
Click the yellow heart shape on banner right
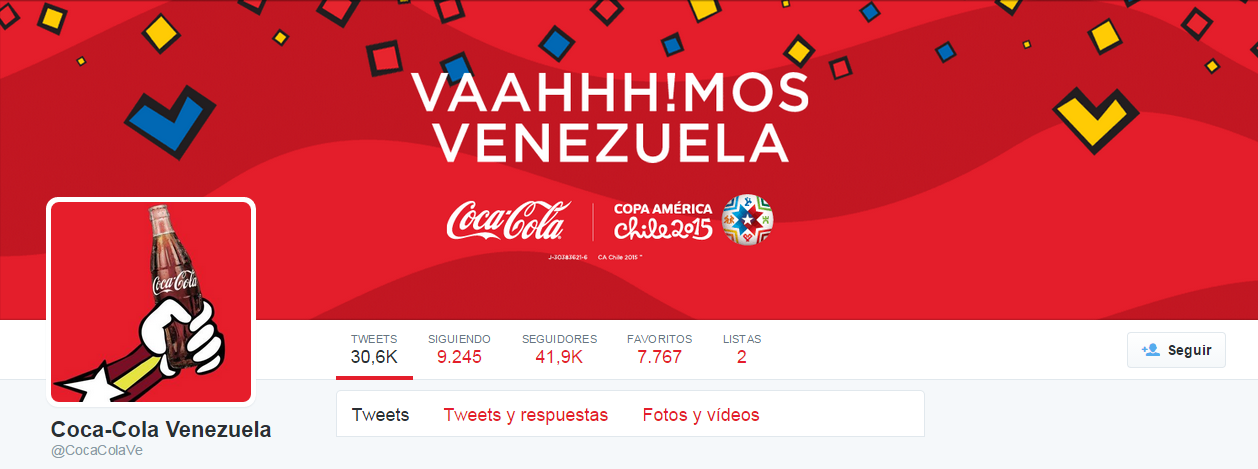pyautogui.click(x=1097, y=114)
